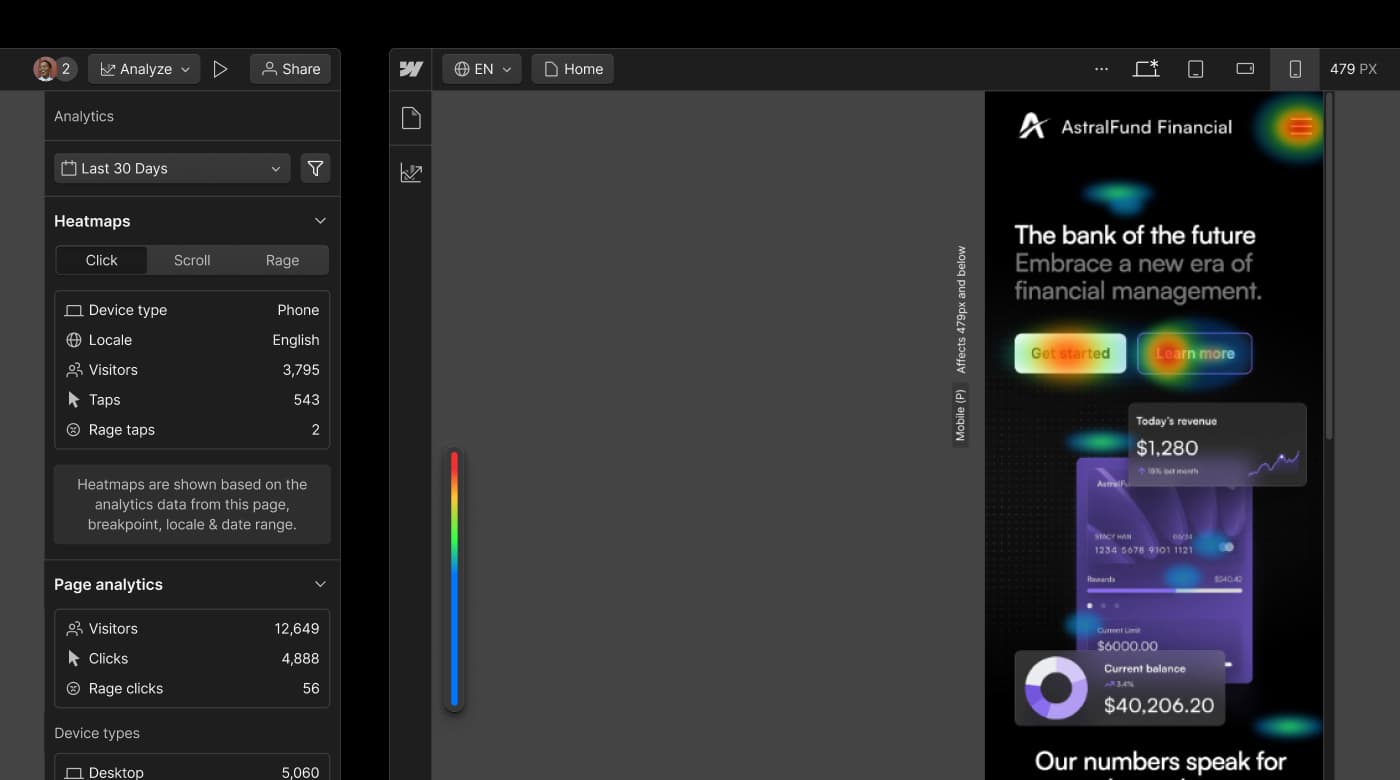Screen dimensions: 1400x780
Task: Click the heatmap color intensity scale
Action: tap(454, 579)
